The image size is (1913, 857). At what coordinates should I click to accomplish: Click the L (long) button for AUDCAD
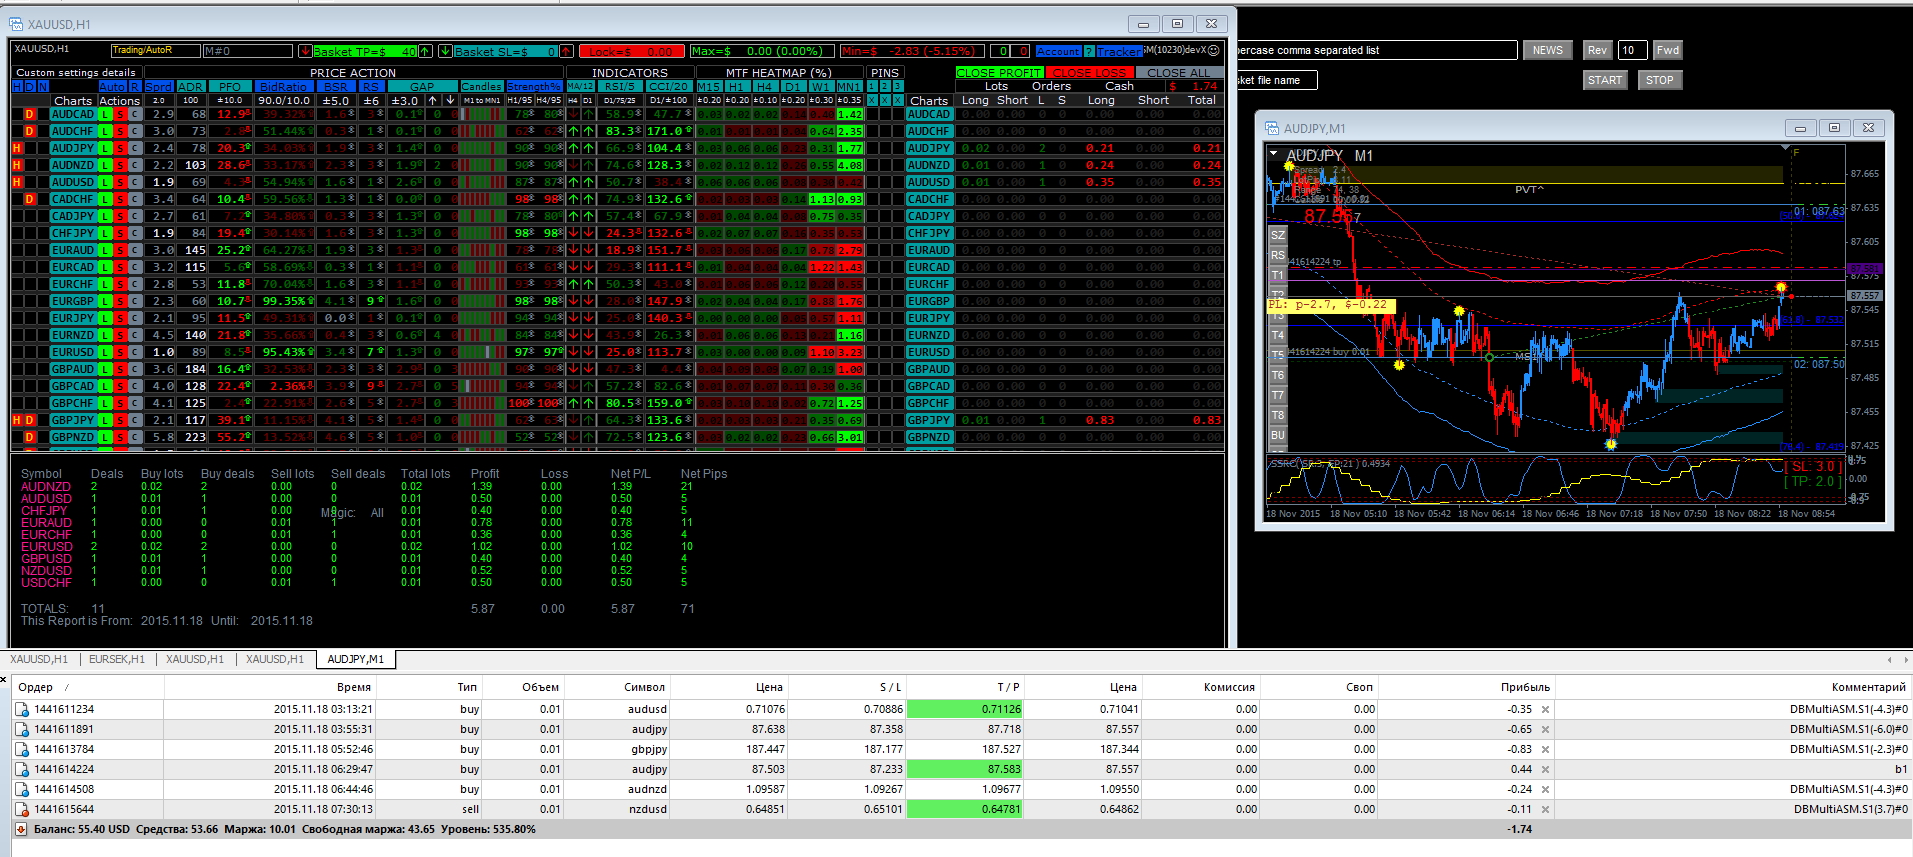105,114
